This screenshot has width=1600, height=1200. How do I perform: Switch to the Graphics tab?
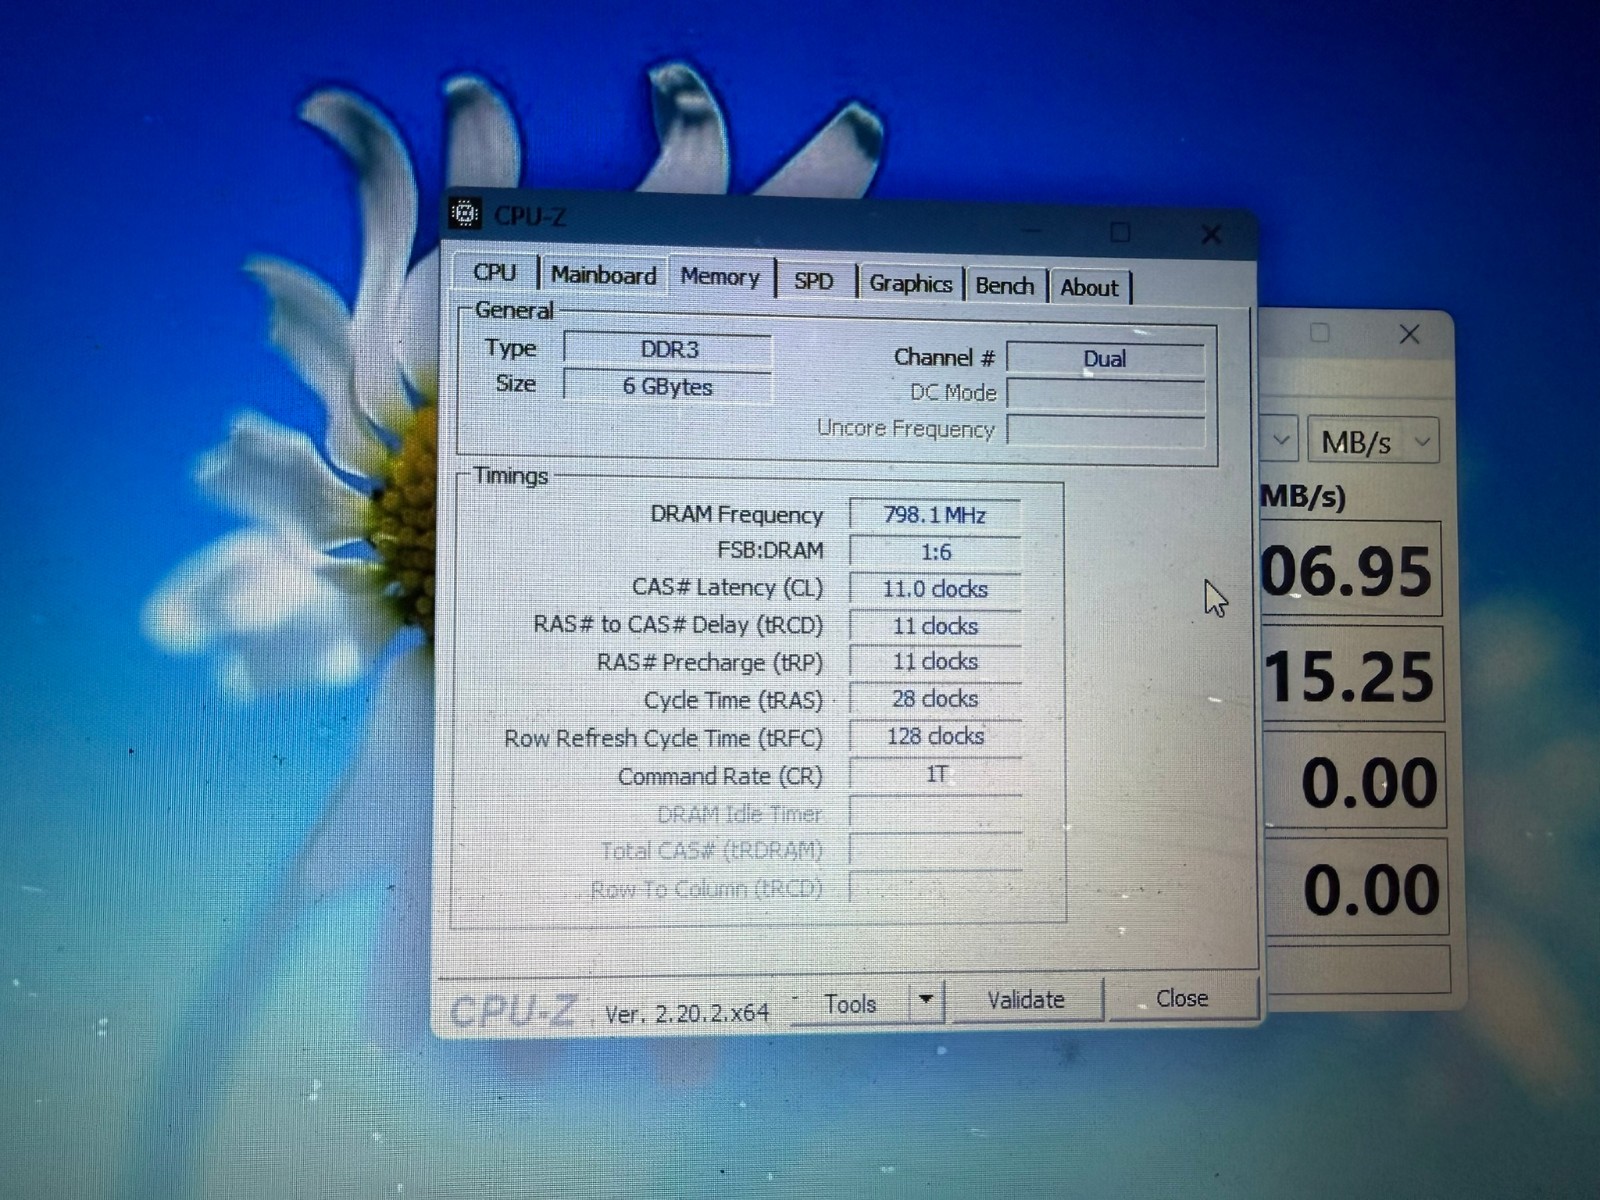click(x=910, y=284)
